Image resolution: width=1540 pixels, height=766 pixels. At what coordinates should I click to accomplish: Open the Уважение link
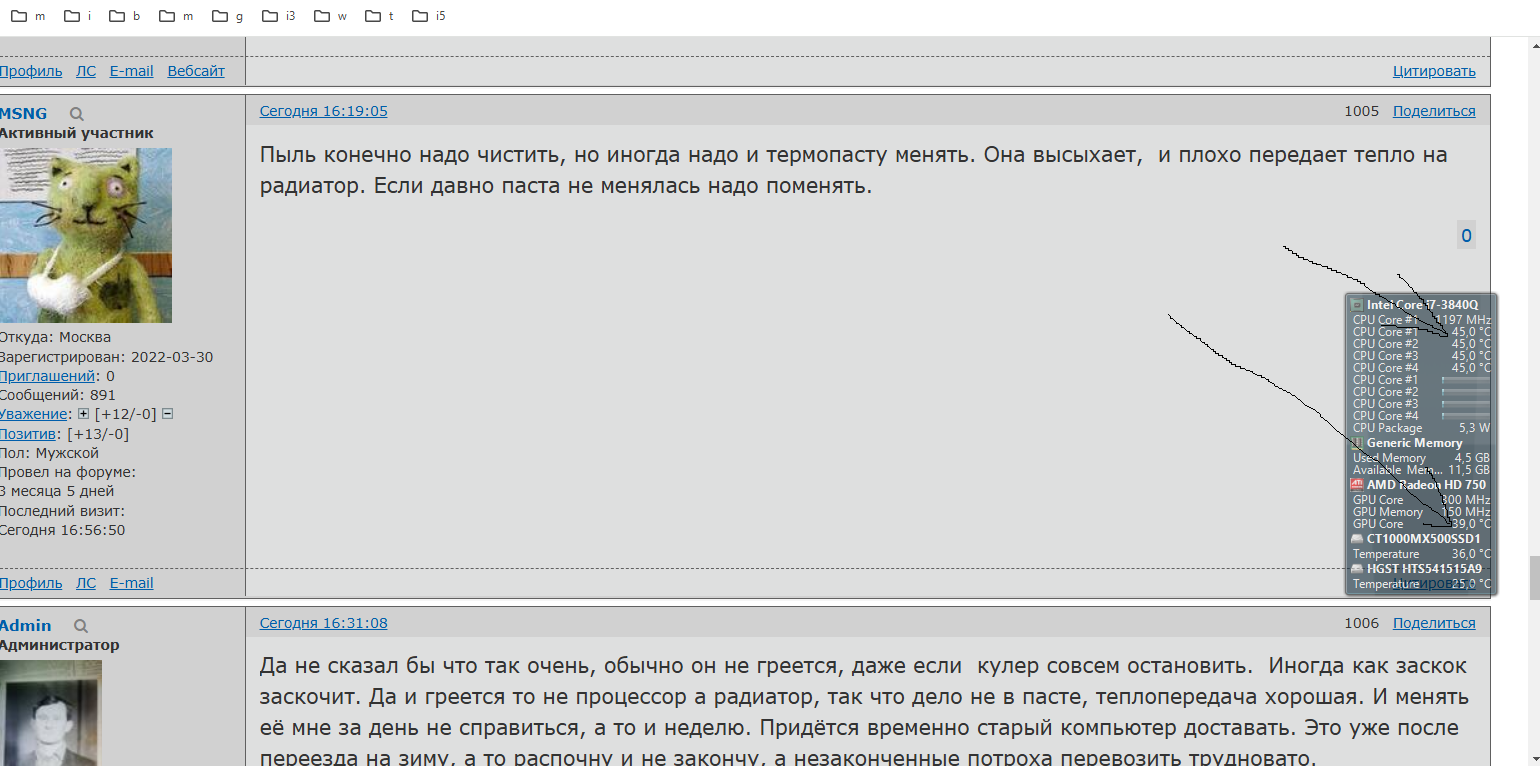[35, 414]
